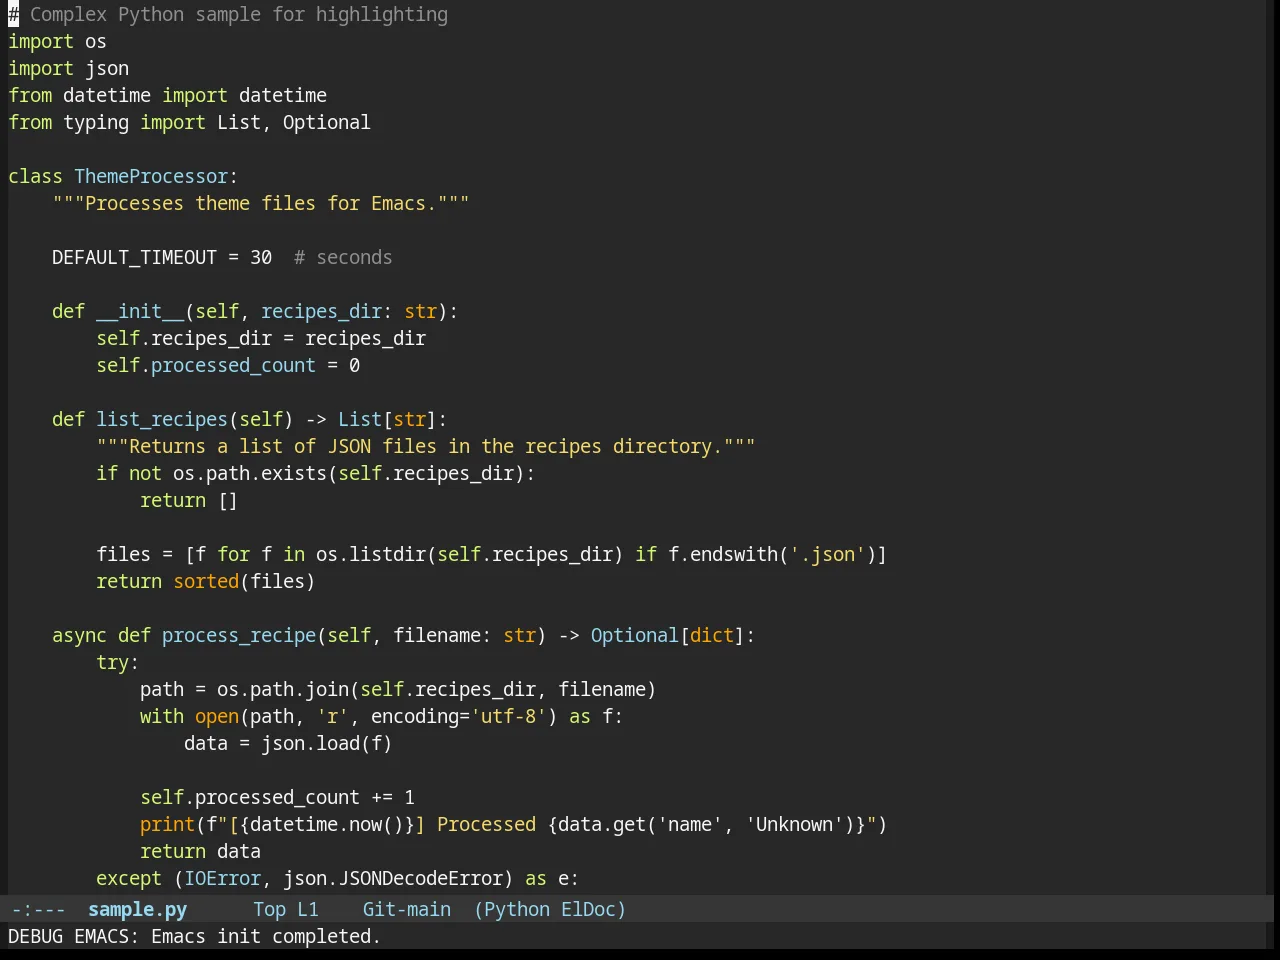Click docstring 'Processes theme files for Emacs.'

(261, 203)
